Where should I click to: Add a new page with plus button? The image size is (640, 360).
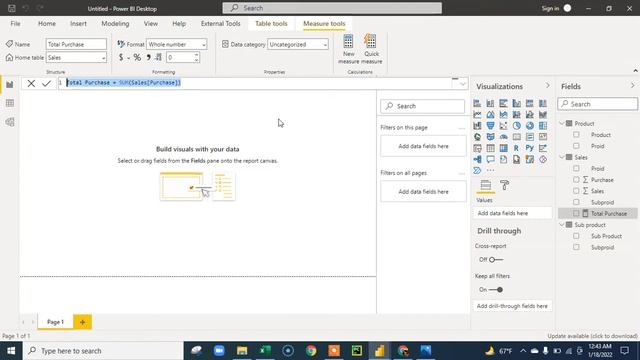pyautogui.click(x=82, y=322)
